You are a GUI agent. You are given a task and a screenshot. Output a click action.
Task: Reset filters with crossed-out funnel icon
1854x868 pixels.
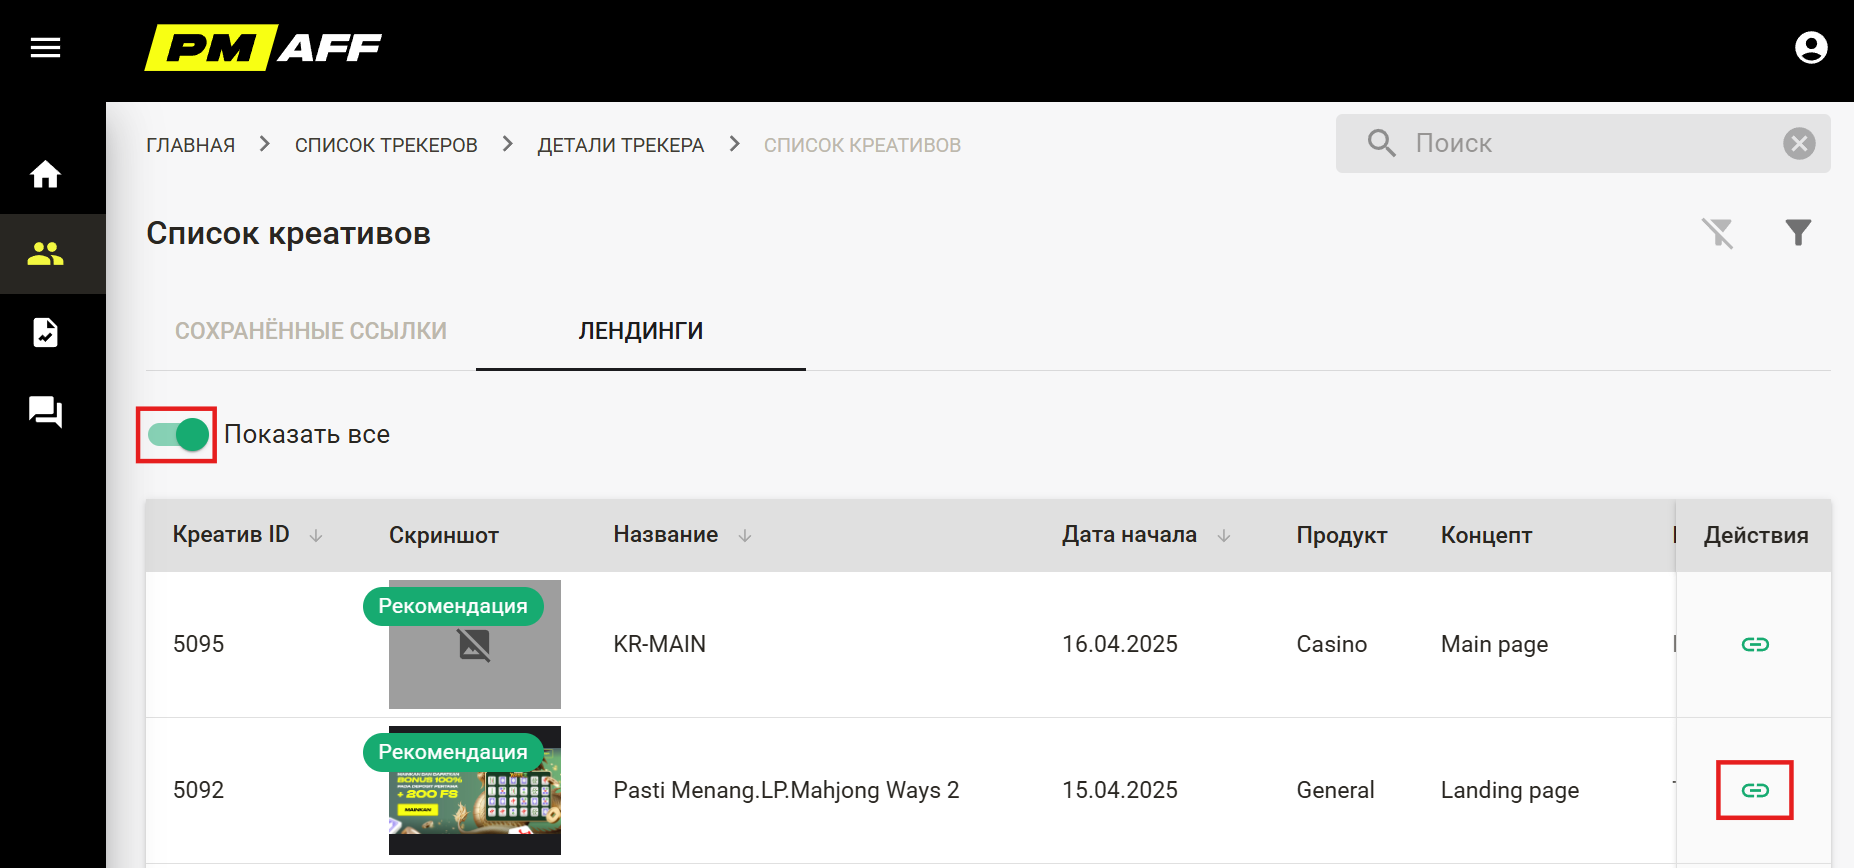pyautogui.click(x=1718, y=233)
